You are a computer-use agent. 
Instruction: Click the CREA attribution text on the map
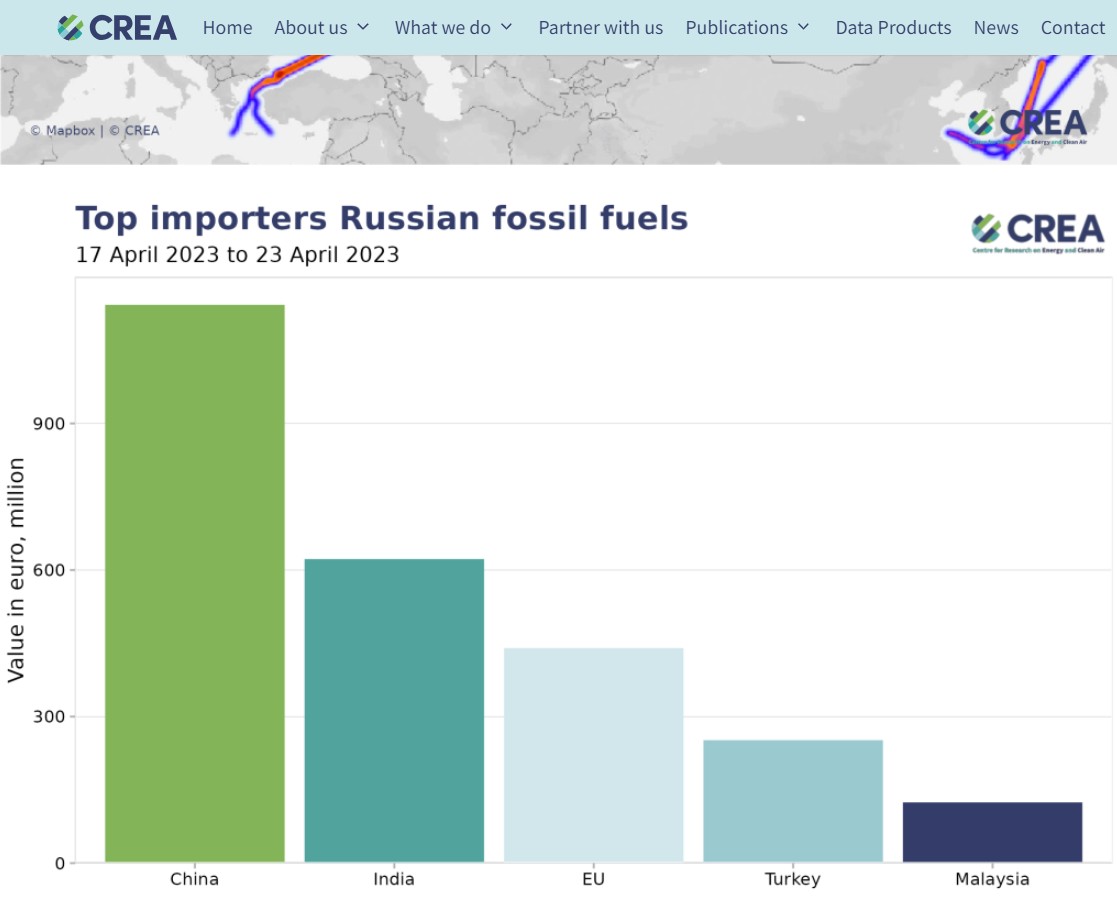140,130
